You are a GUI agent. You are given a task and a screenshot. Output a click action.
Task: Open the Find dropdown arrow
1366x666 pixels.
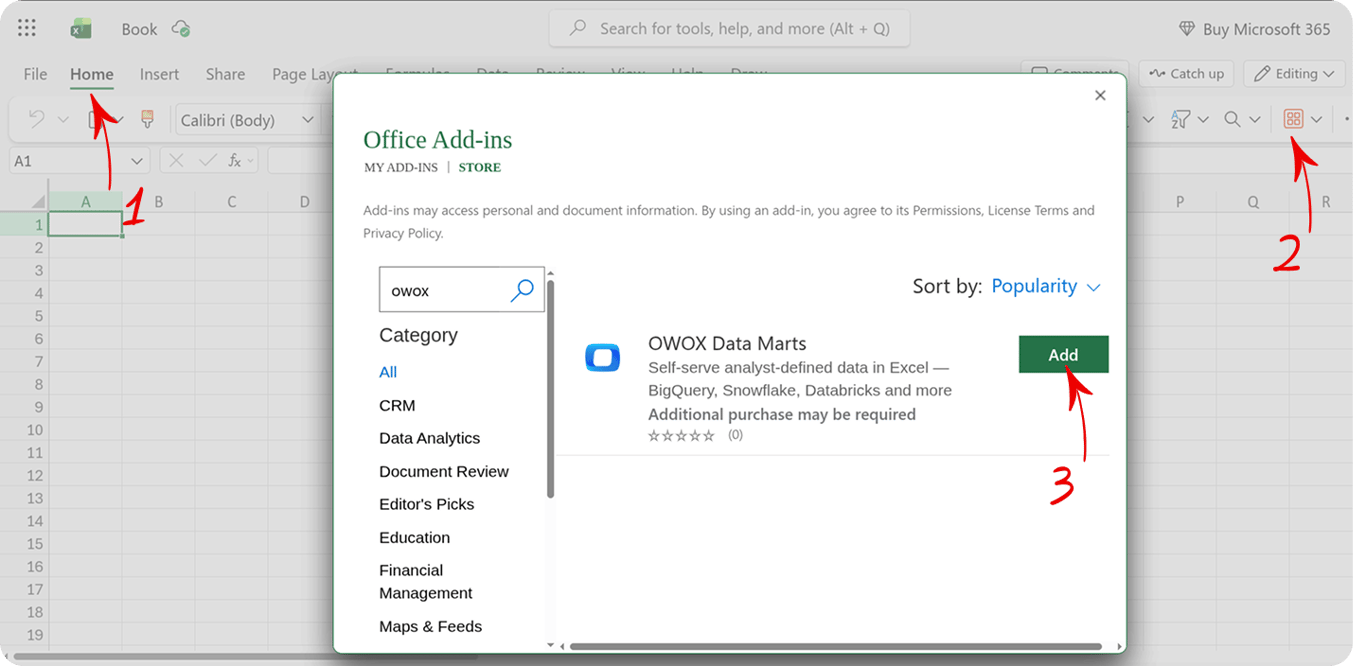1255,120
